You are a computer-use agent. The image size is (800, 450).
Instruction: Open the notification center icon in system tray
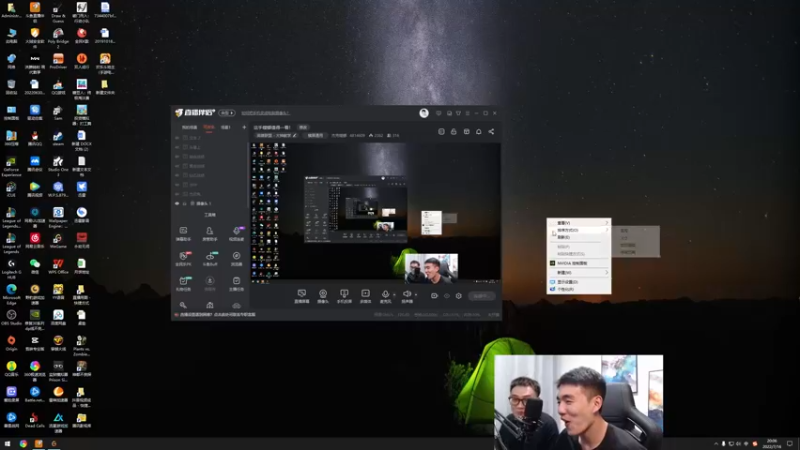[790, 444]
